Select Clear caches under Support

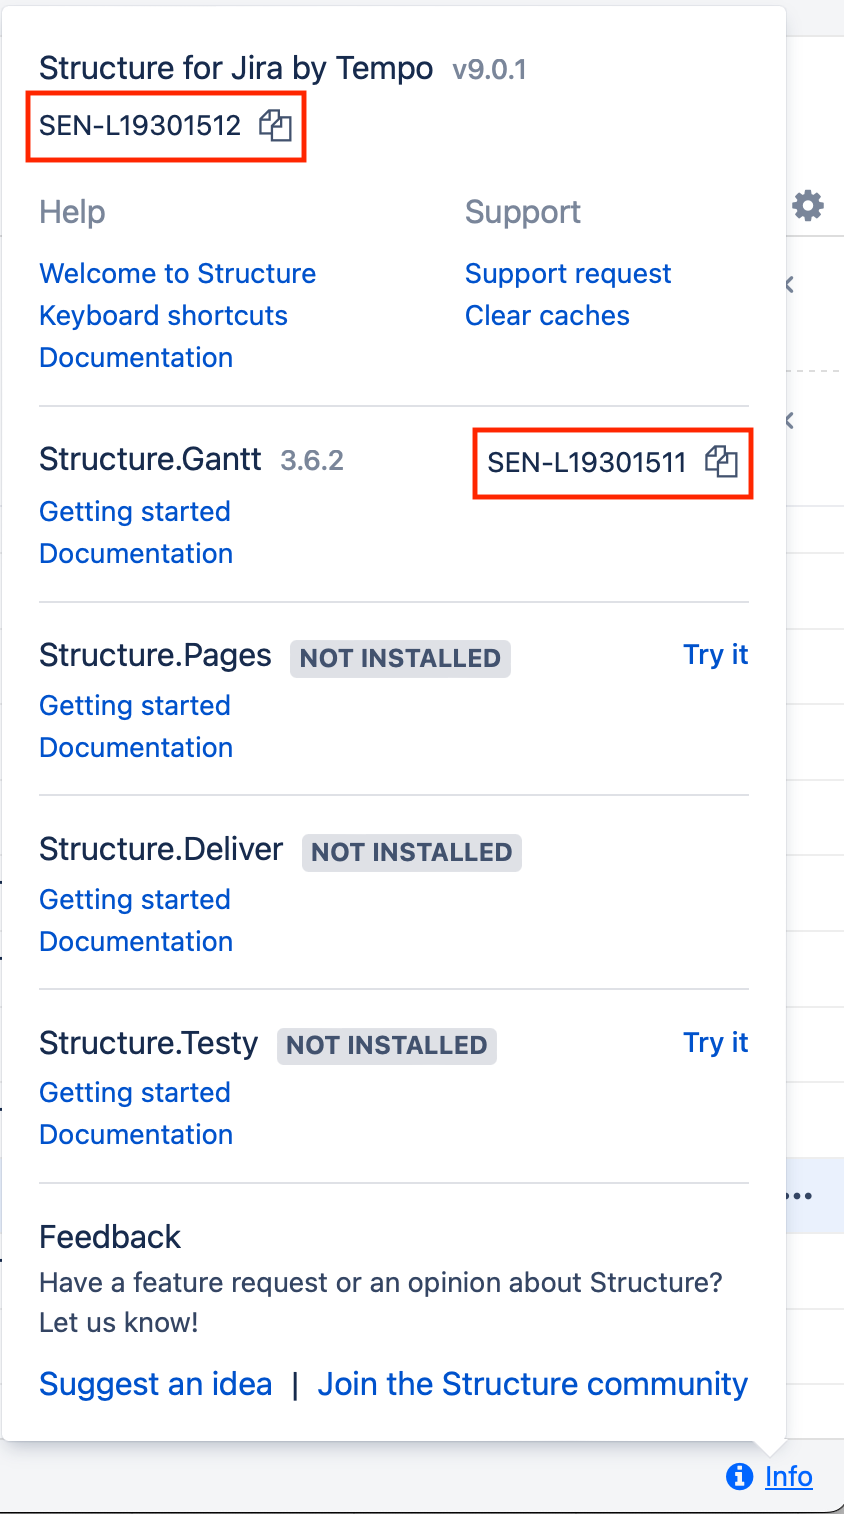[547, 316]
